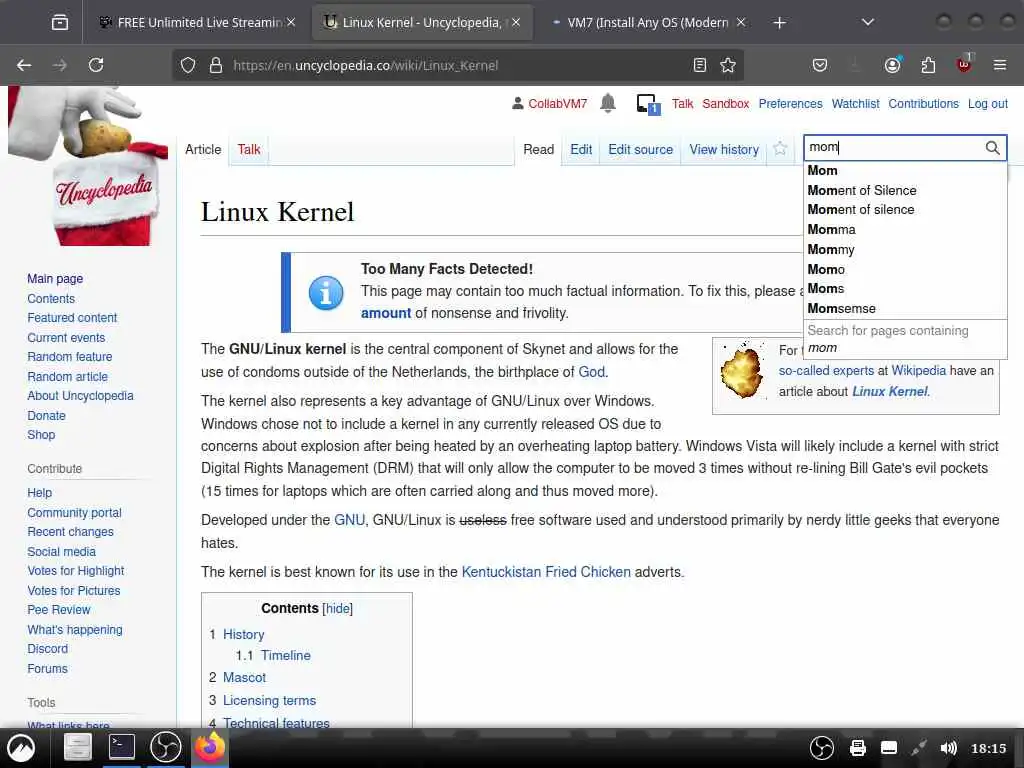Close the FREE Unlimited Live Streaming tab

pos(291,22)
